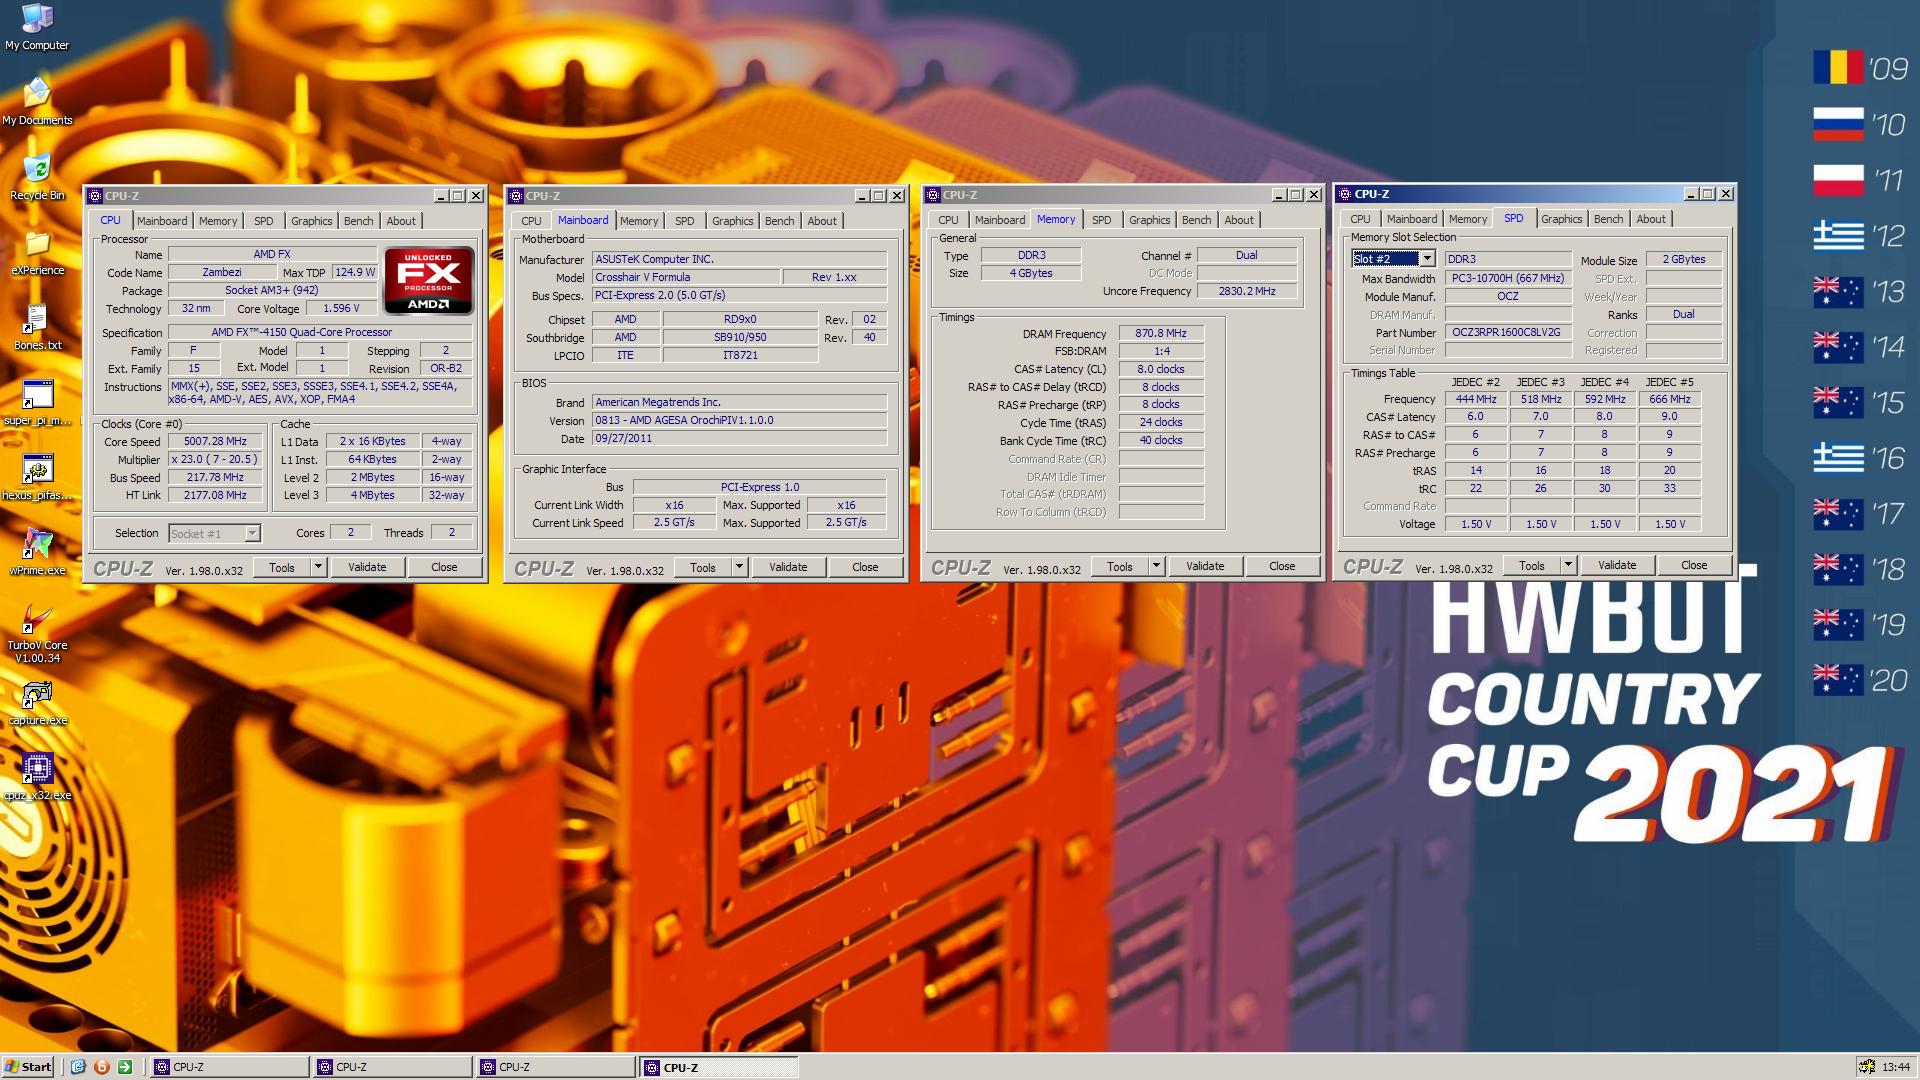Click Validate in Mainboard CPU-Z window
This screenshot has height=1080, width=1920.
pyautogui.click(x=788, y=567)
